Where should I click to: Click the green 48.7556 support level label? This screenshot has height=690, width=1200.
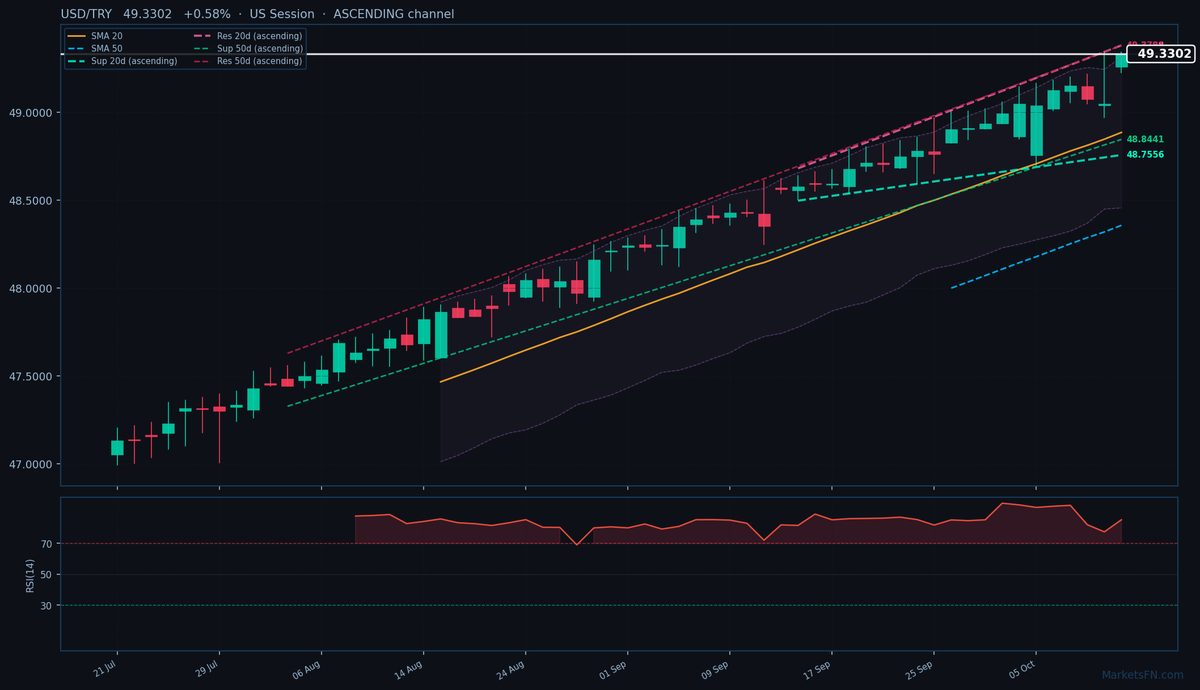[1145, 155]
